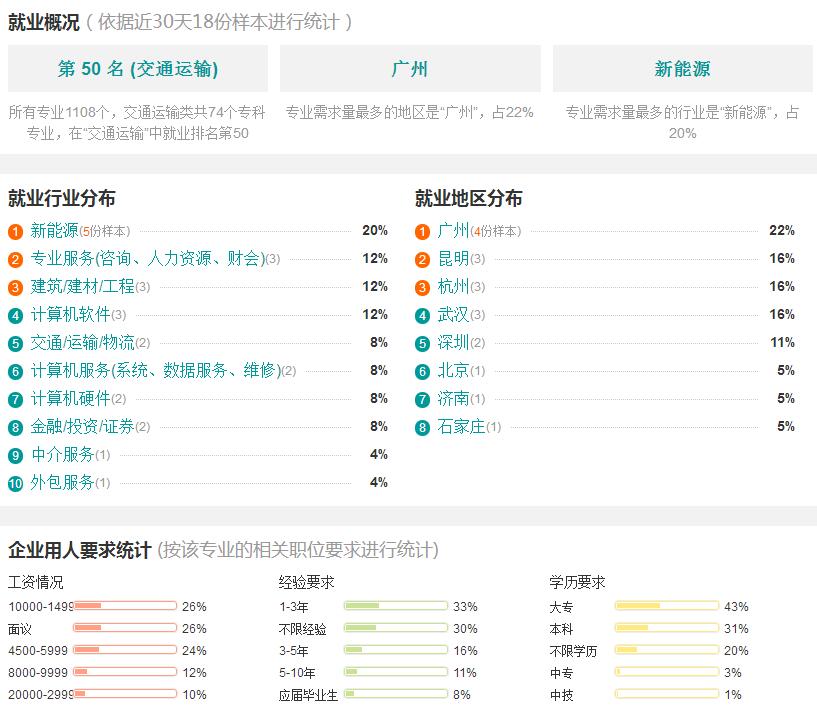Click the 大专 education requirement bar
The image size is (817, 715).
point(667,606)
